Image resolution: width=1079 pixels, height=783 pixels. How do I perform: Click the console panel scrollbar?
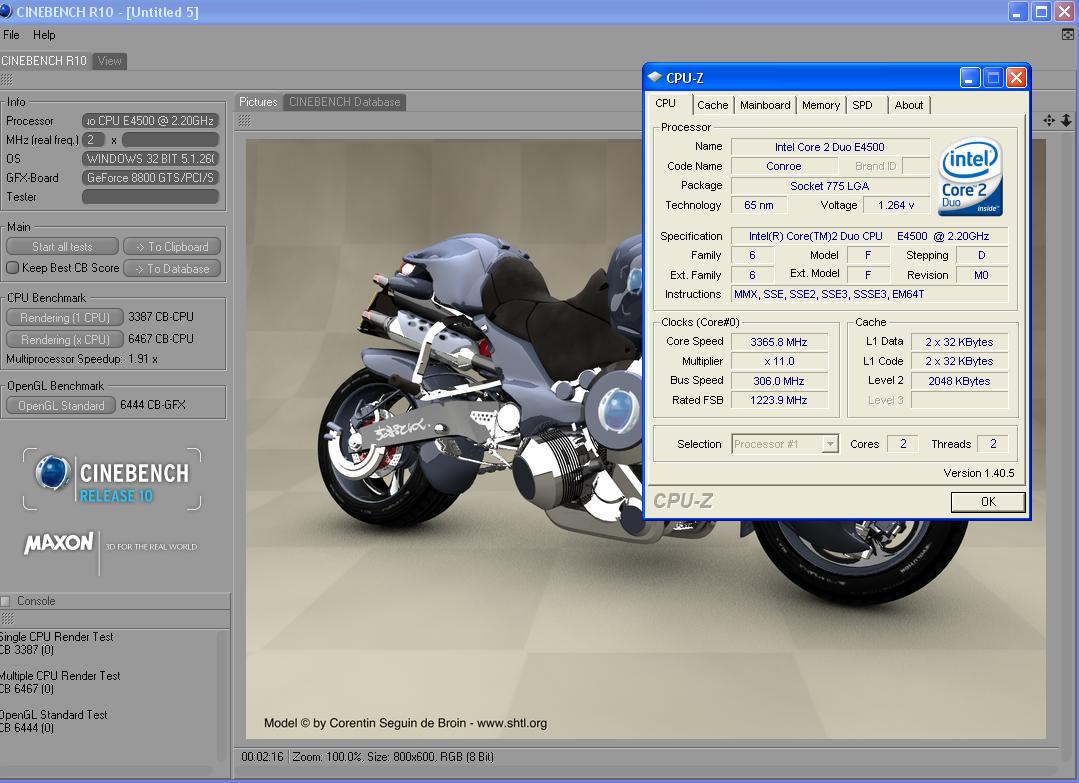coord(222,695)
